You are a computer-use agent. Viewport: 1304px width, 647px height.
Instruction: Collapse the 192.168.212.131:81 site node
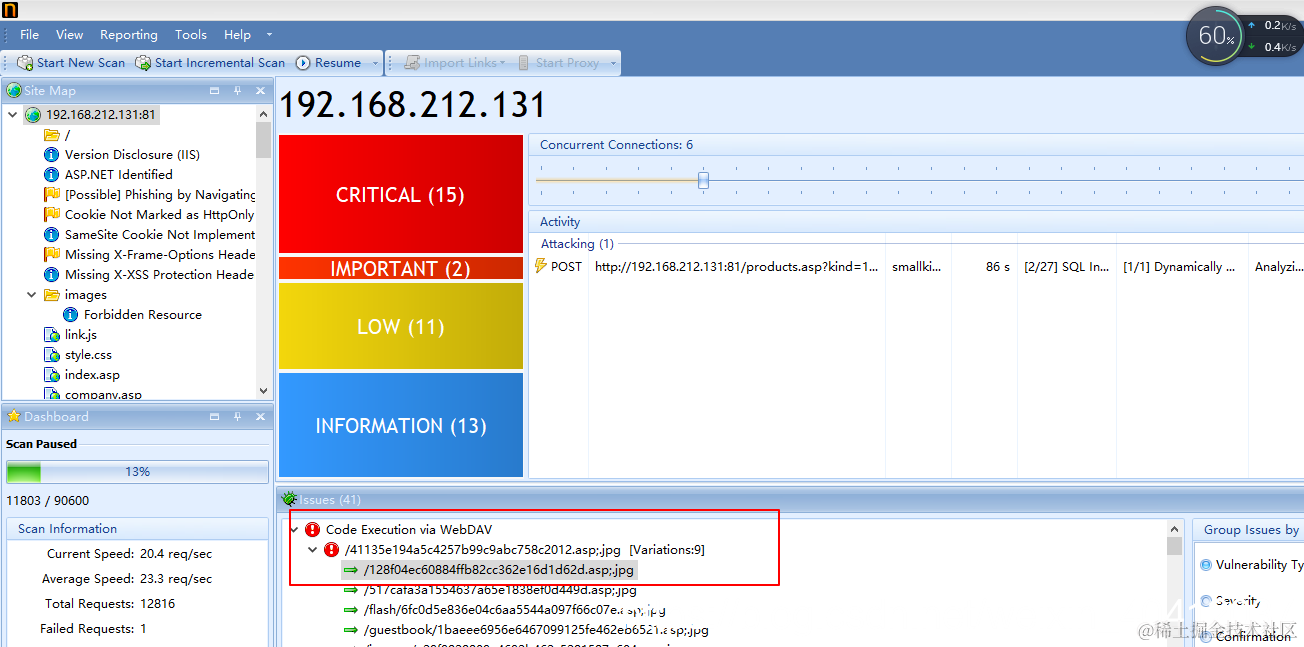(13, 115)
